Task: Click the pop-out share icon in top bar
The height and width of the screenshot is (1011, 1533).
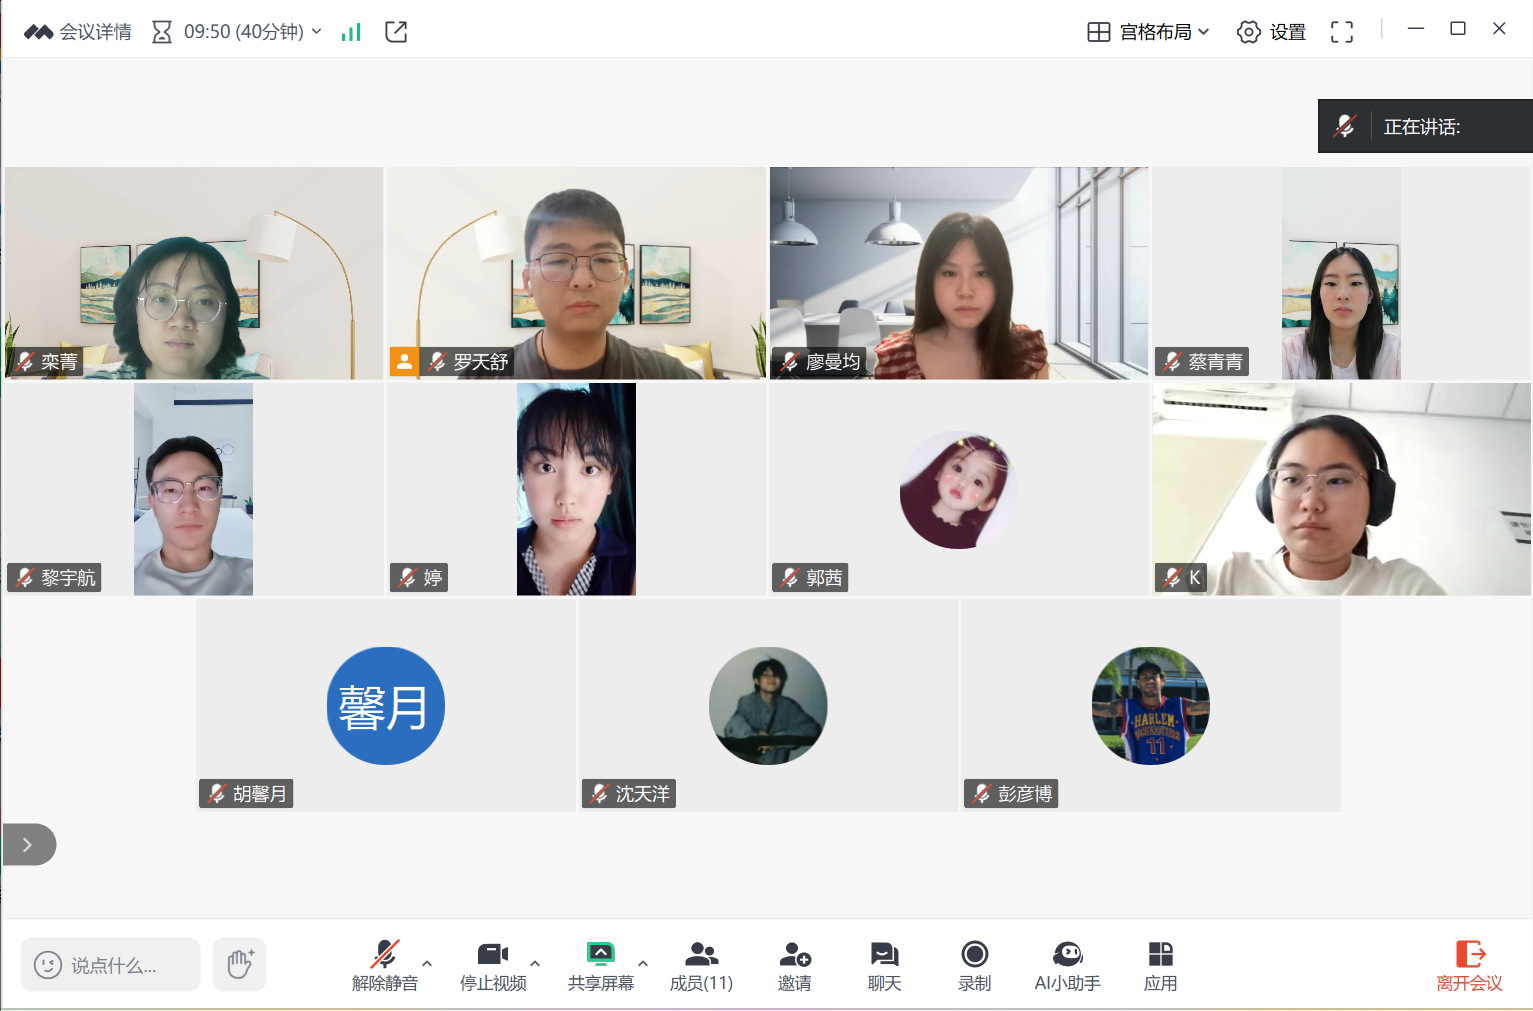Action: (396, 32)
